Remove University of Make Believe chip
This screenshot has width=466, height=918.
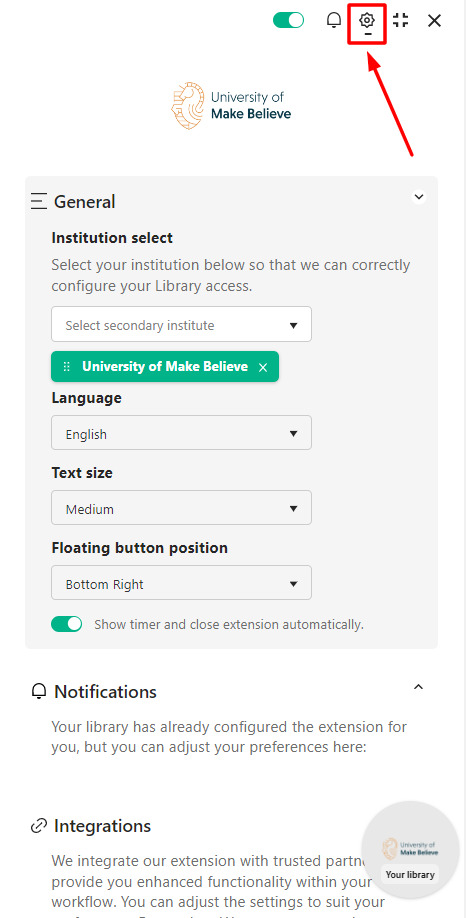(263, 367)
